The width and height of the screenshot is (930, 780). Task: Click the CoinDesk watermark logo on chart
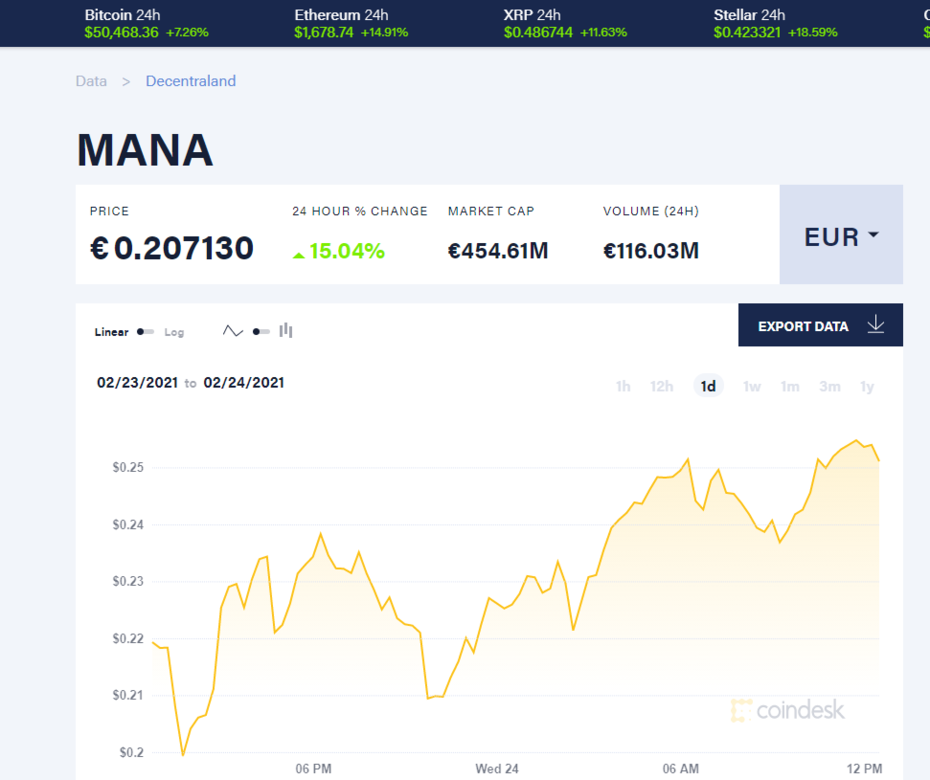click(788, 711)
